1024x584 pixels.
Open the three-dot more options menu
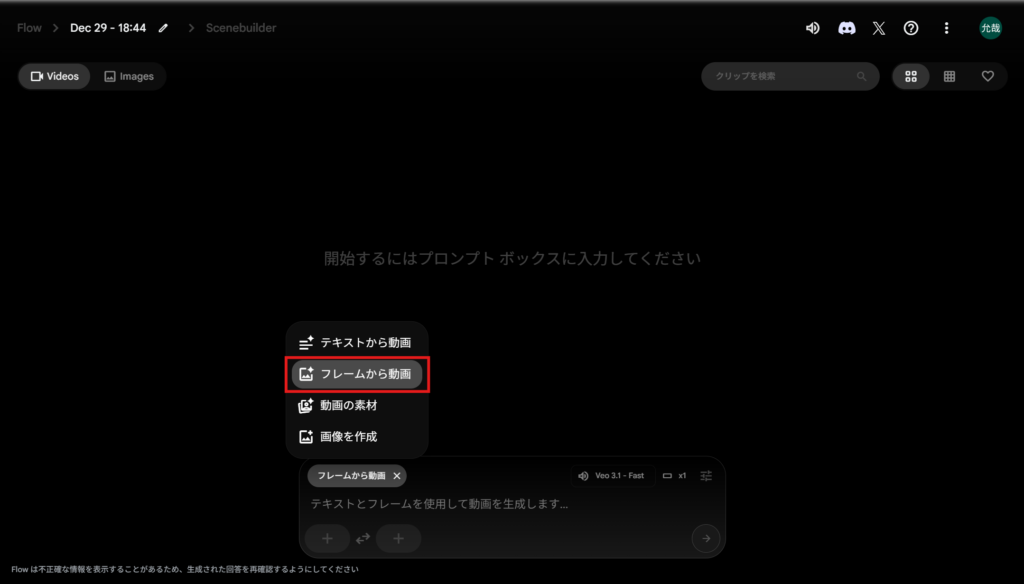[x=946, y=28]
